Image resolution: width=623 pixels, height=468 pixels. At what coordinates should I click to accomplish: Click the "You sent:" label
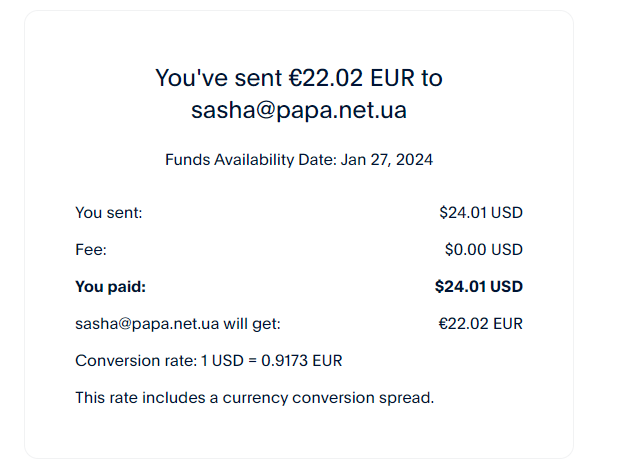109,212
